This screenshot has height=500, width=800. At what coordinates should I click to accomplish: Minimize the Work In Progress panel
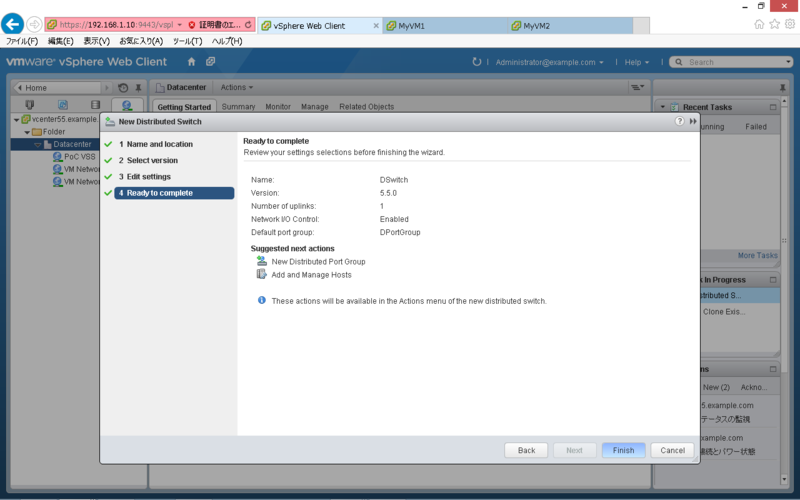(x=773, y=280)
